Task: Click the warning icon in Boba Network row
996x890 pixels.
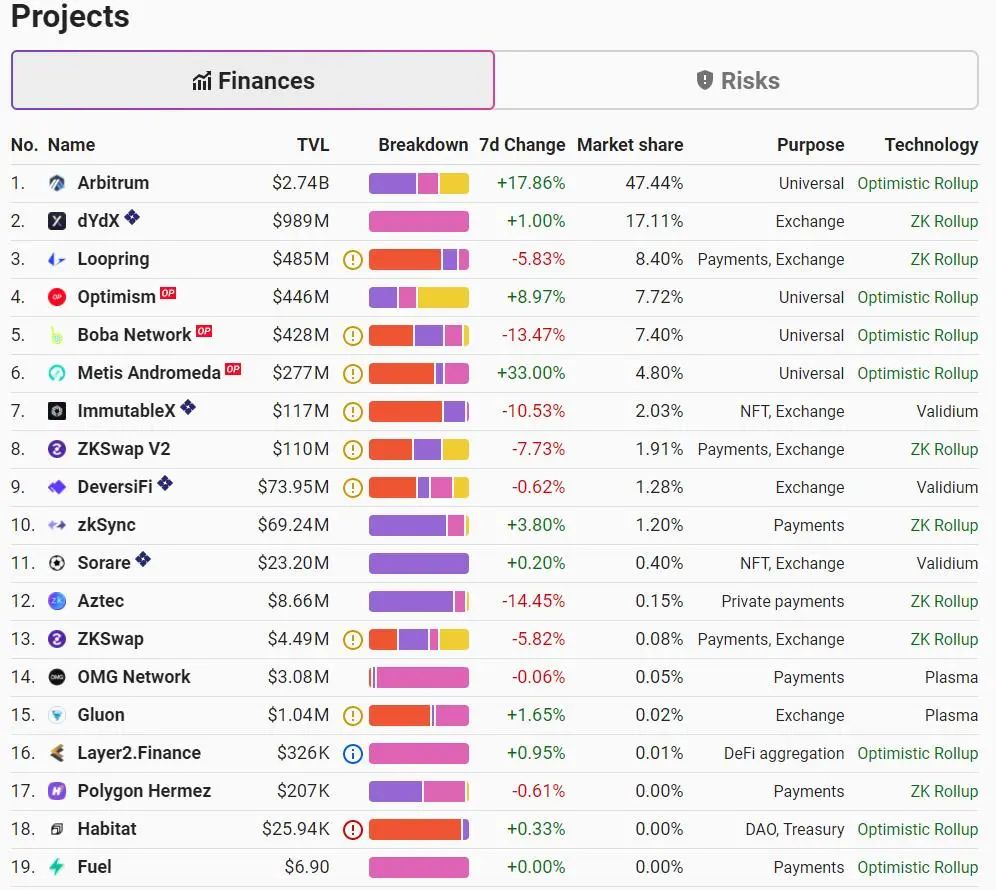Action: pos(353,335)
